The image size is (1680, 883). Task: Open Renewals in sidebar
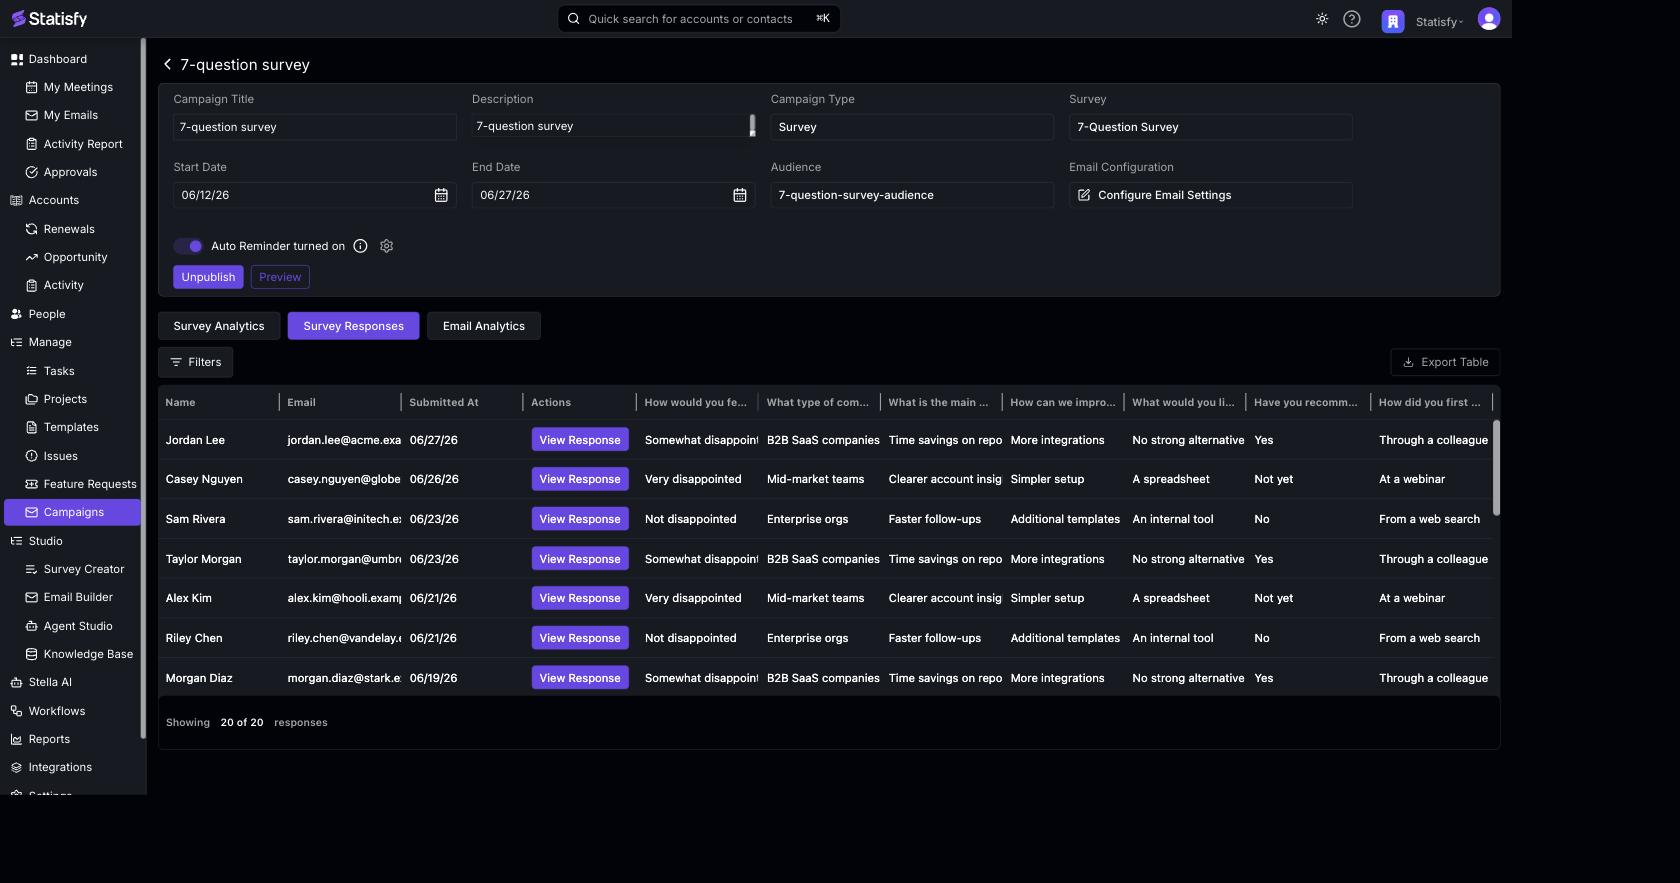click(x=60, y=229)
